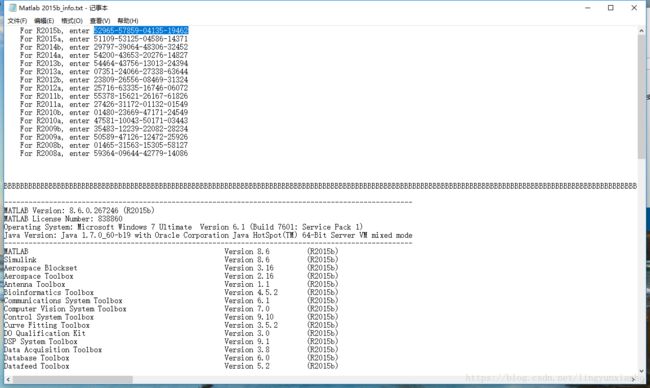Click the serial key in the R2009b row
650x388 pixels.
pos(141,129)
